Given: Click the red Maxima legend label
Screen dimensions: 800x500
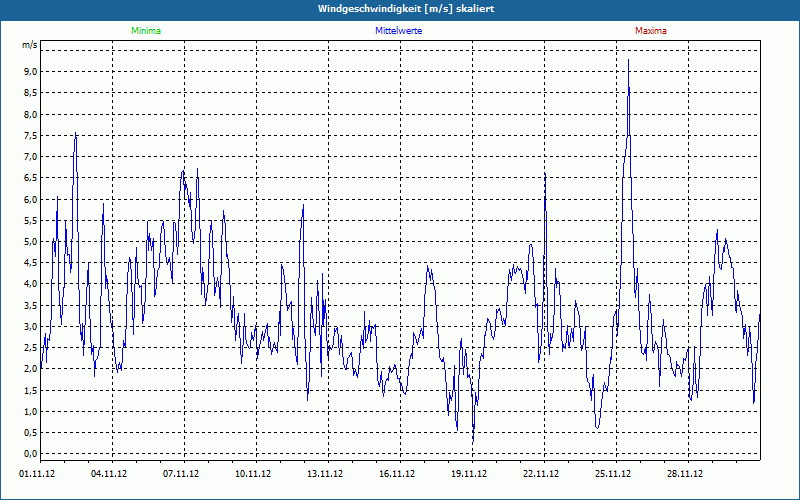Looking at the screenshot, I should click(651, 31).
